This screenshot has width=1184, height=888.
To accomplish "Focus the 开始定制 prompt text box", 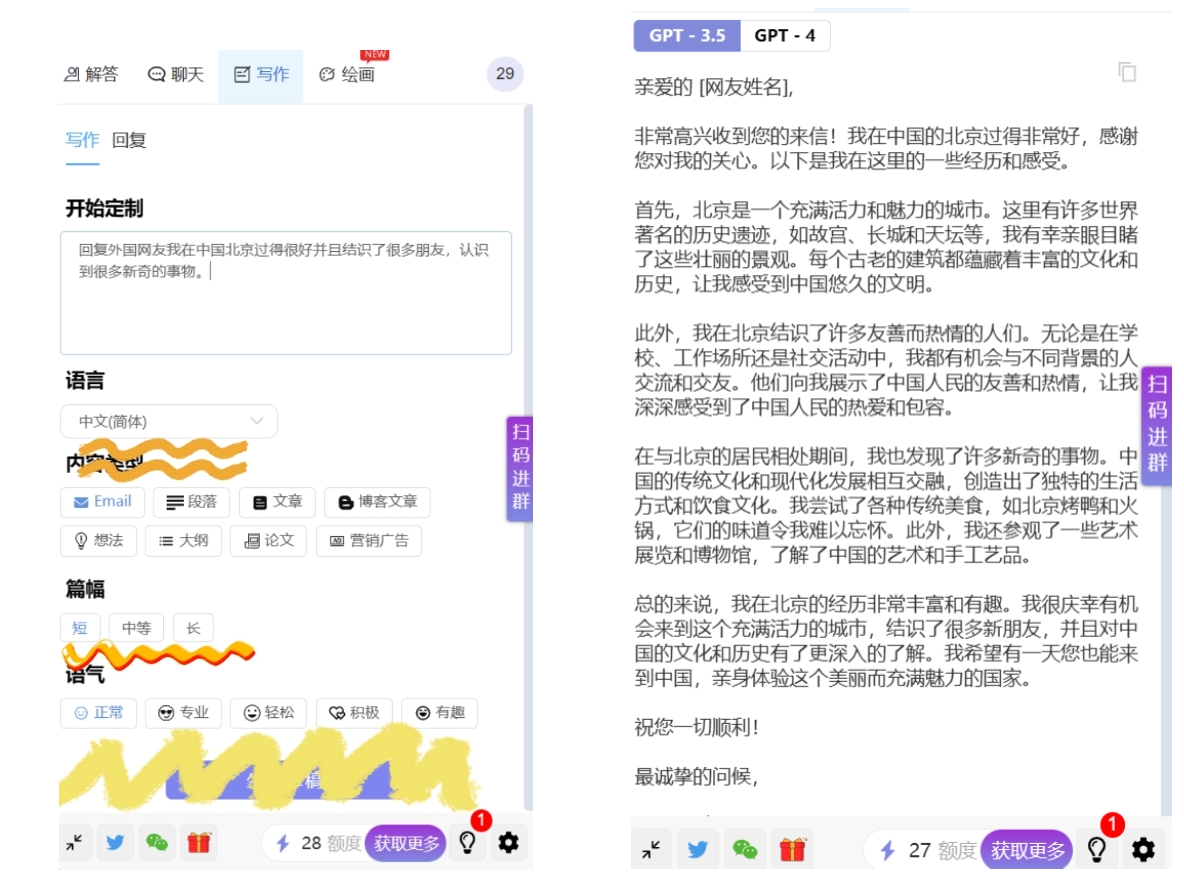I will [285, 293].
